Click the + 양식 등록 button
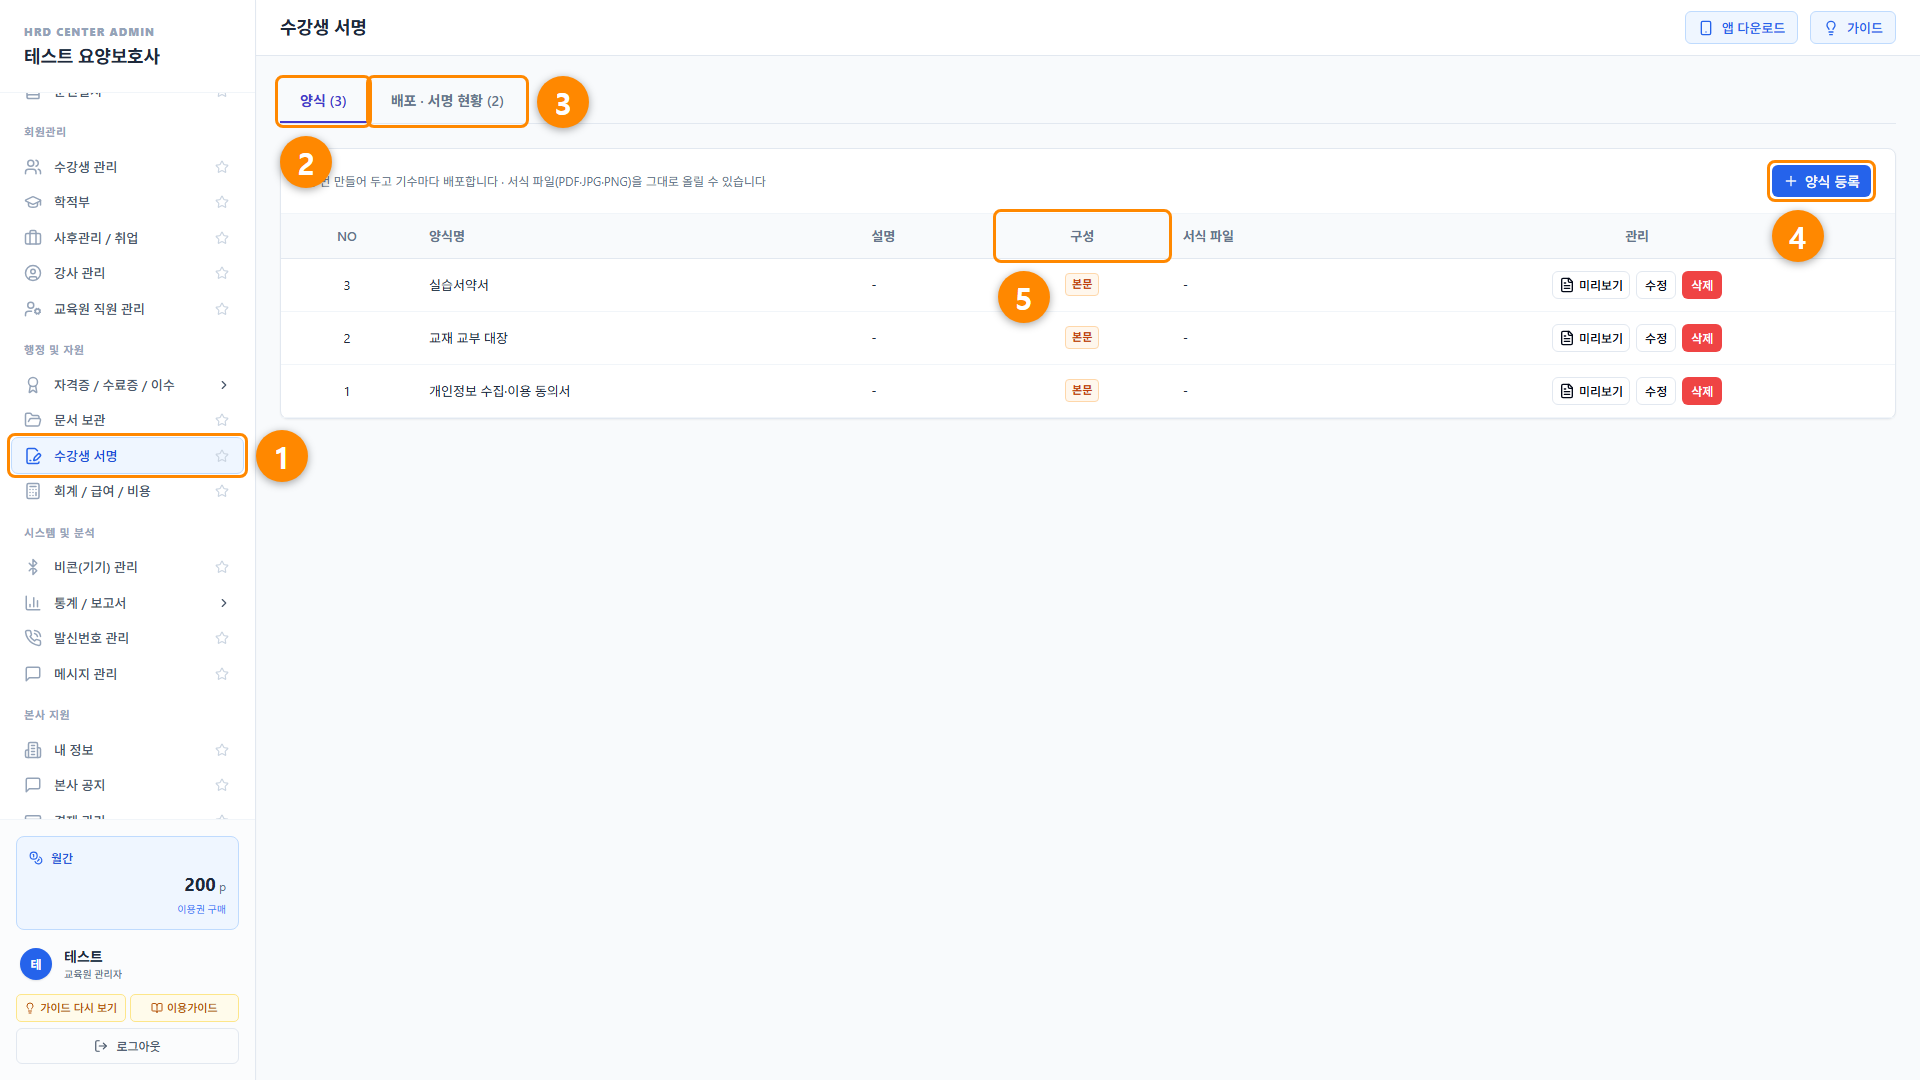The image size is (1920, 1080). (1821, 181)
